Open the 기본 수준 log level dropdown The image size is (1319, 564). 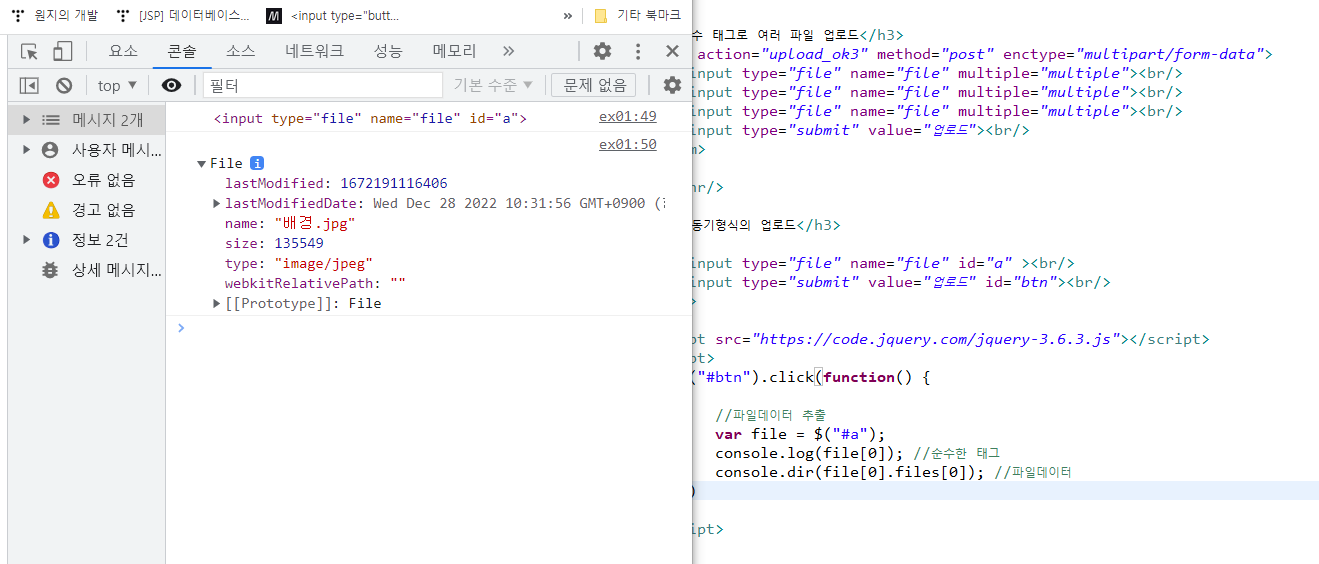494,86
